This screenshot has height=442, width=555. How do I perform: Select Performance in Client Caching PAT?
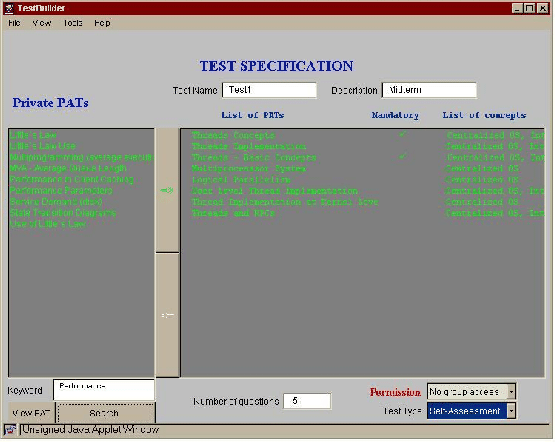pyautogui.click(x=71, y=179)
